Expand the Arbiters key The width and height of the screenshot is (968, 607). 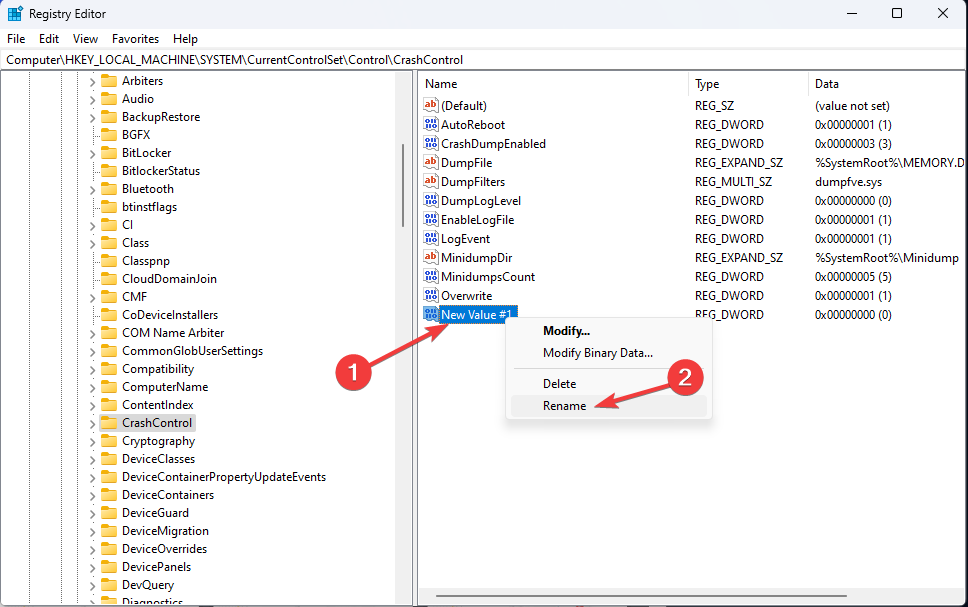point(92,82)
